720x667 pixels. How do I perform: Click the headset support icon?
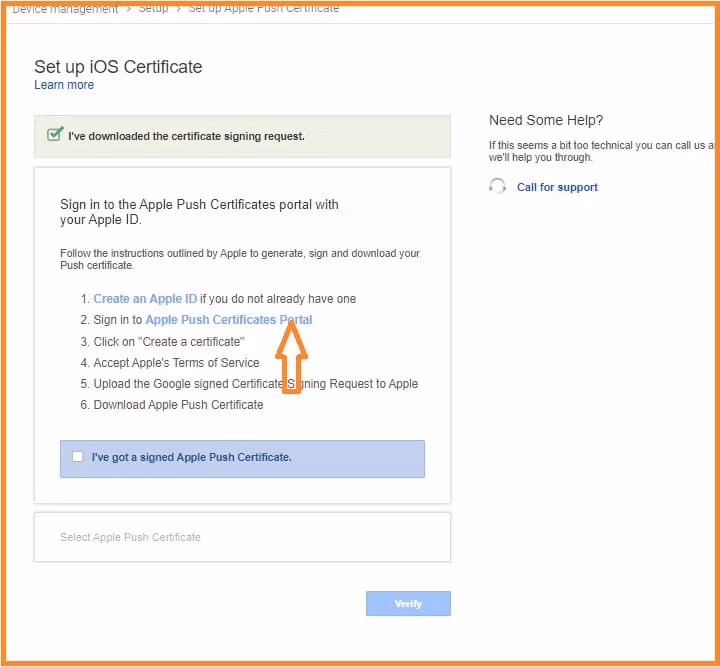497,187
